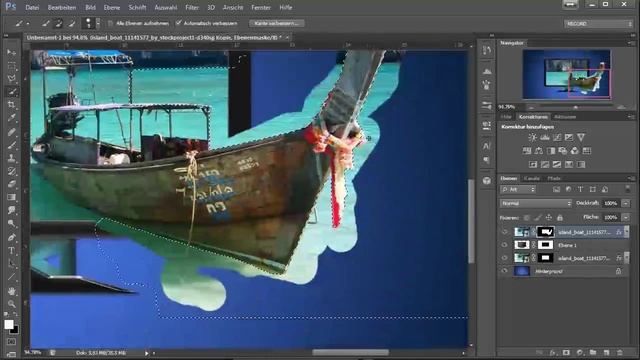Image resolution: width=640 pixels, height=360 pixels.
Task: Lock all for layer via padlock icon
Action: (560, 218)
